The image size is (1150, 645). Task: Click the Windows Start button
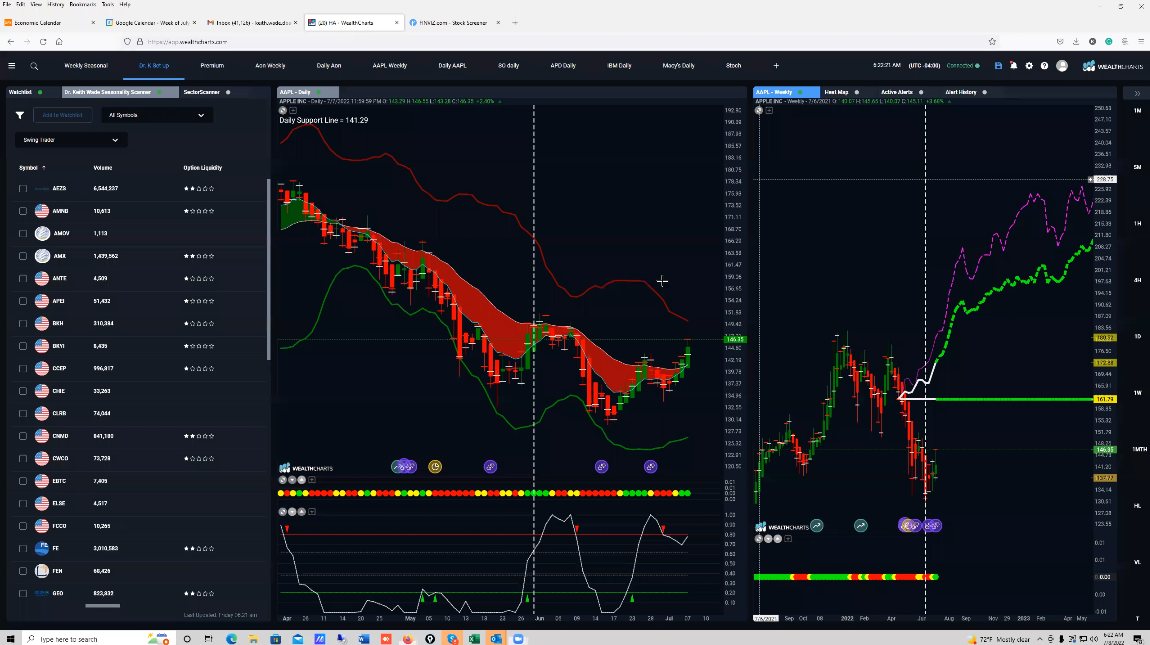[10, 639]
